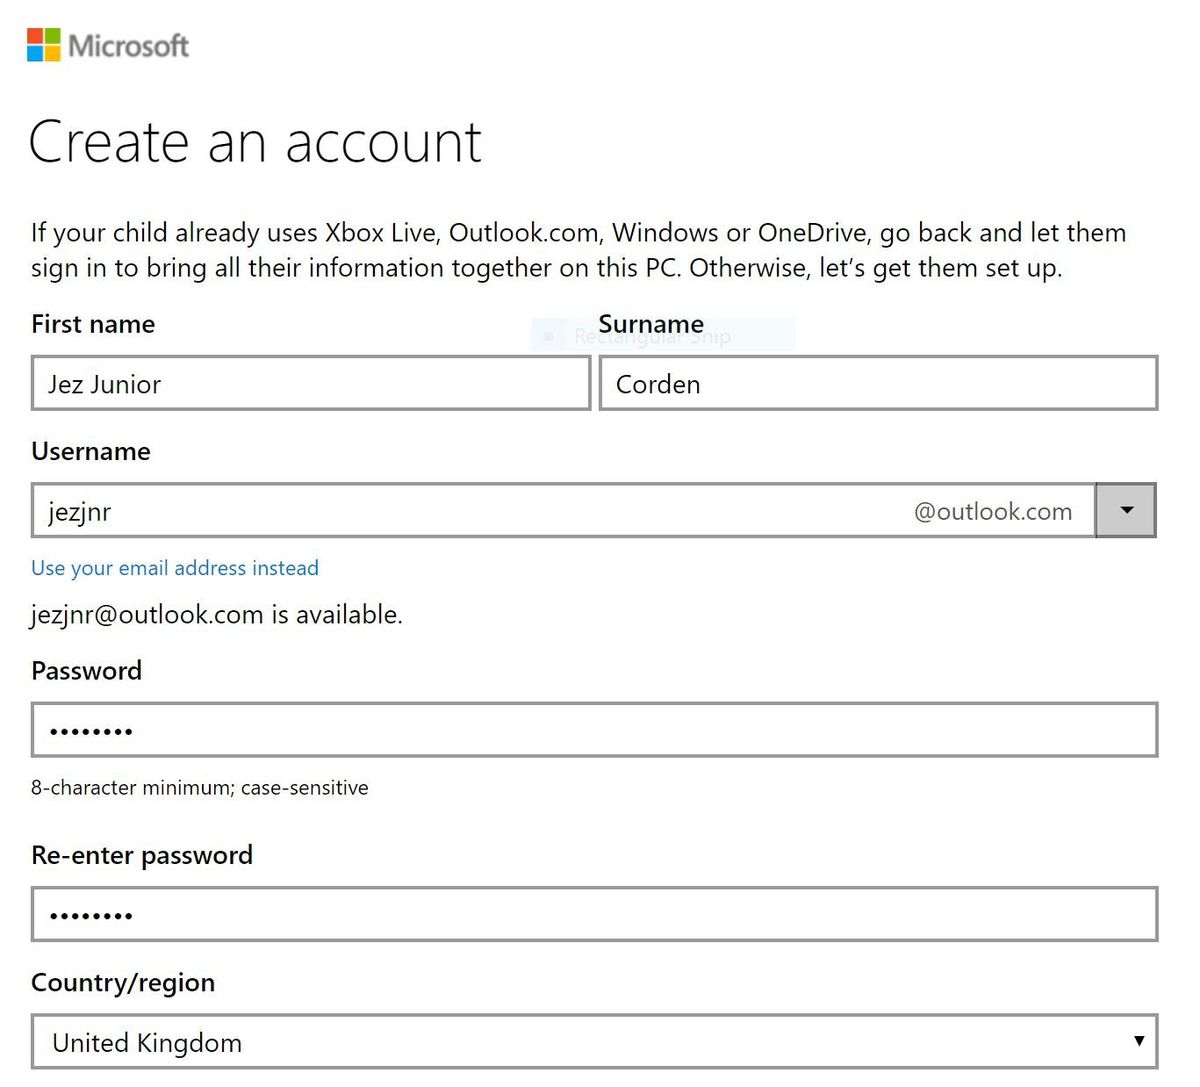1200x1087 pixels.
Task: Click the 'First name' label
Action: pyautogui.click(x=93, y=324)
